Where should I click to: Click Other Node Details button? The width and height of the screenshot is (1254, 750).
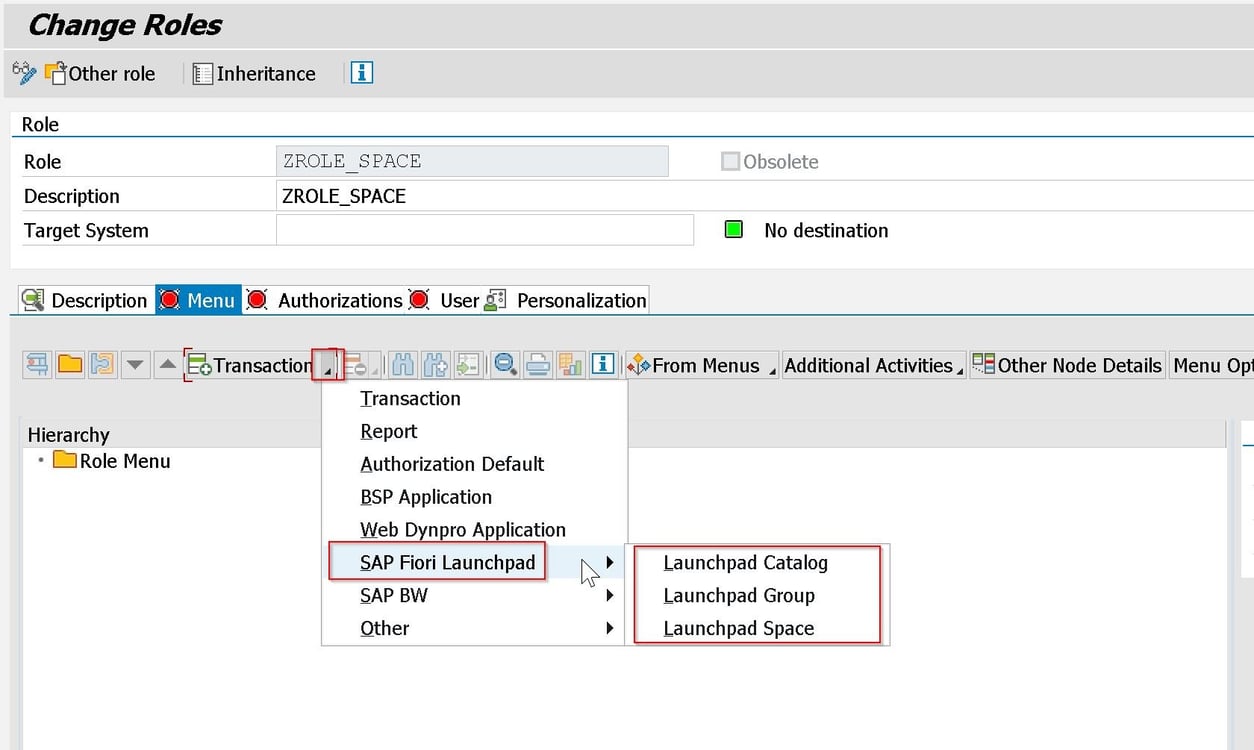click(x=1067, y=365)
